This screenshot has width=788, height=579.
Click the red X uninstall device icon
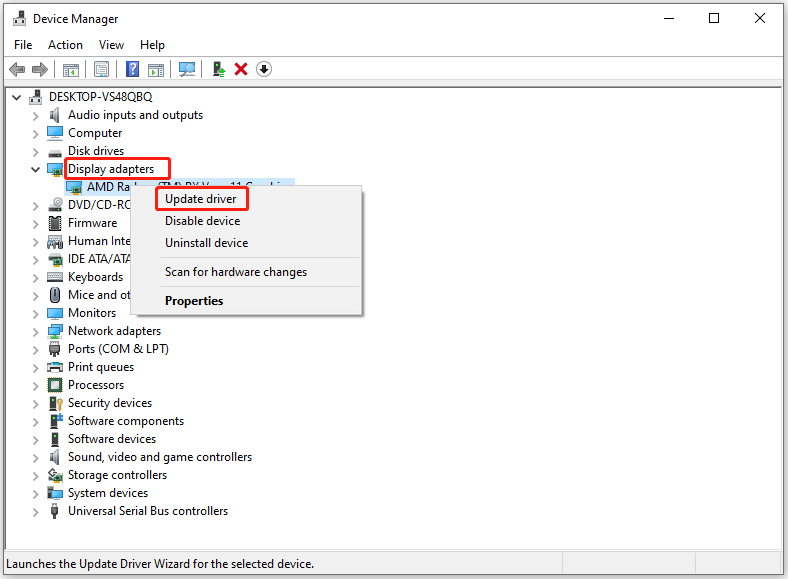coord(241,69)
